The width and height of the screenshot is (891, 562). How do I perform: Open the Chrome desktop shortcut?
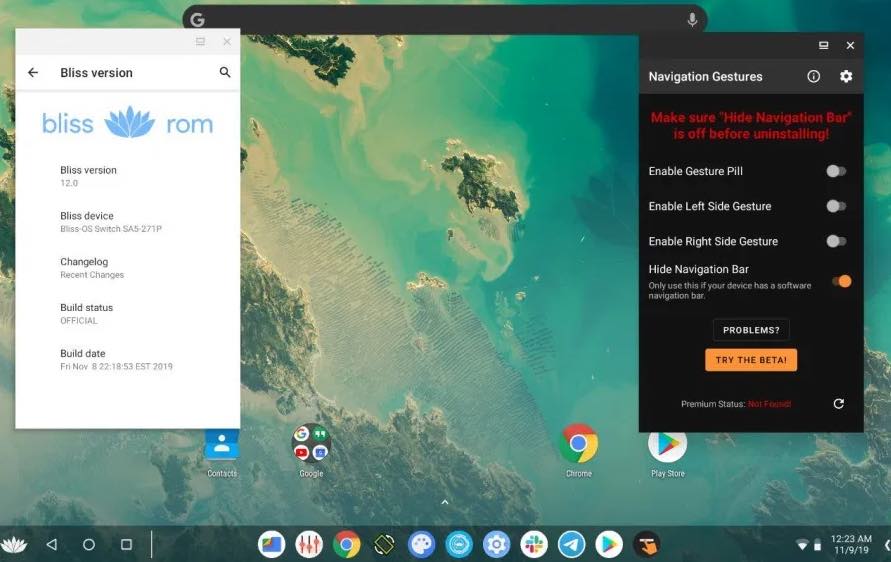(x=578, y=452)
